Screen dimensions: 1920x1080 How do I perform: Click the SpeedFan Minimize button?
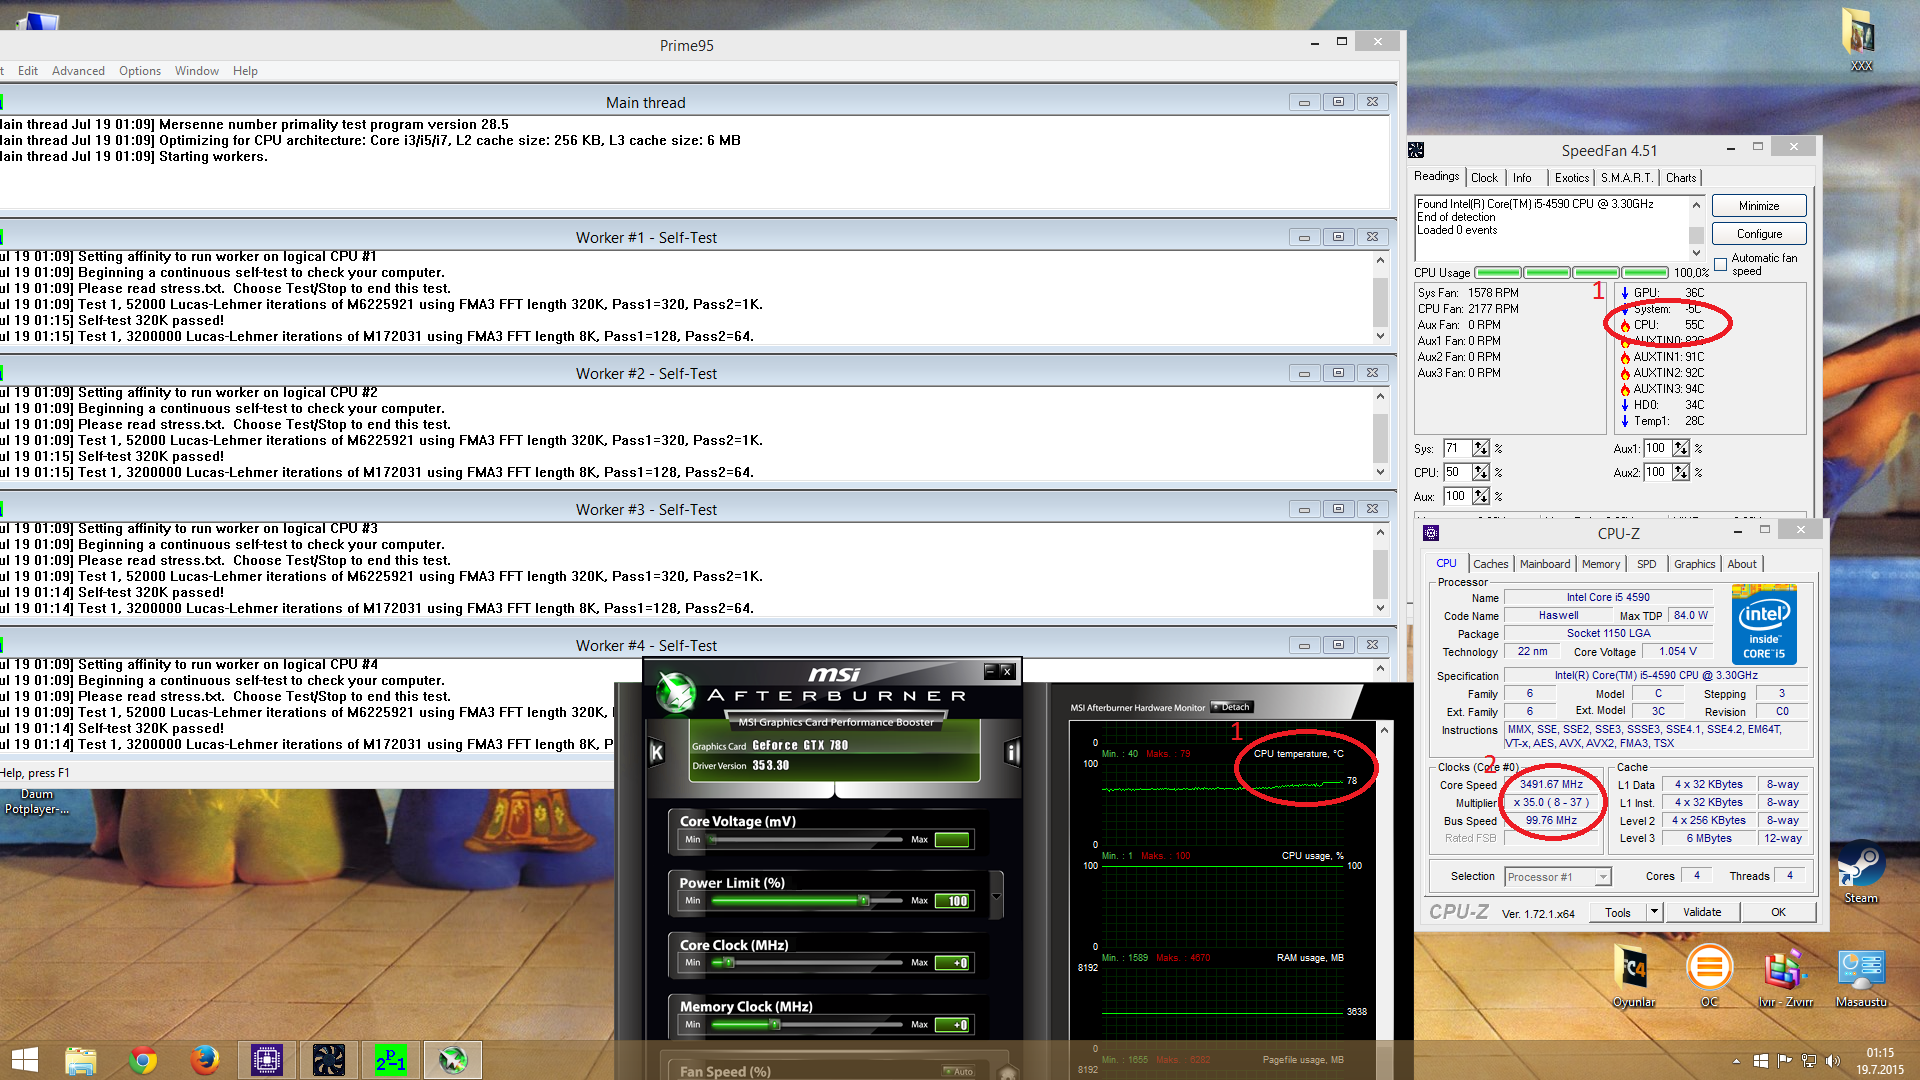tap(1759, 206)
